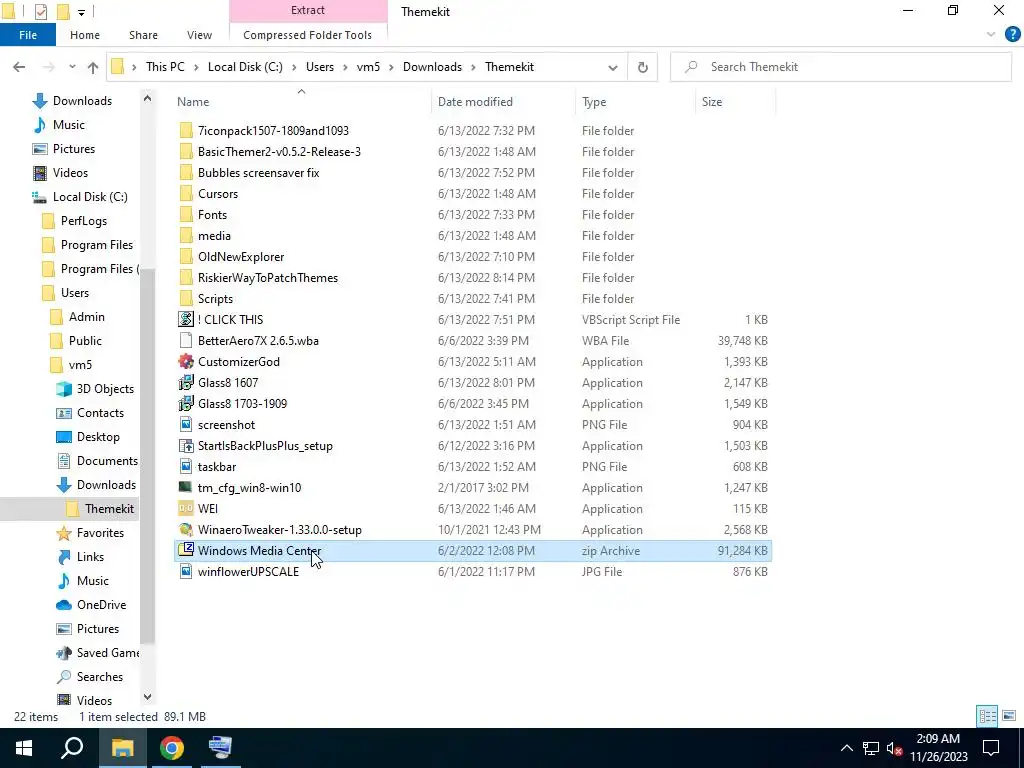Image resolution: width=1024 pixels, height=768 pixels.
Task: Select the WinaeroTweaker-1.33.0.0-setup icon
Action: pyautogui.click(x=186, y=530)
